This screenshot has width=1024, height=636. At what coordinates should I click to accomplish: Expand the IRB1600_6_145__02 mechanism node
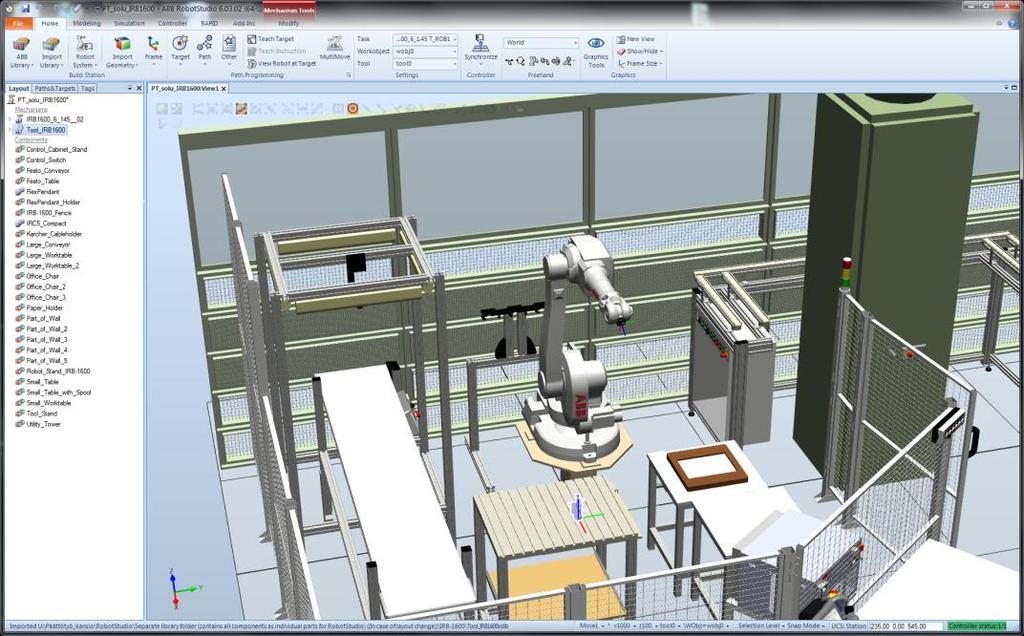tap(10, 119)
